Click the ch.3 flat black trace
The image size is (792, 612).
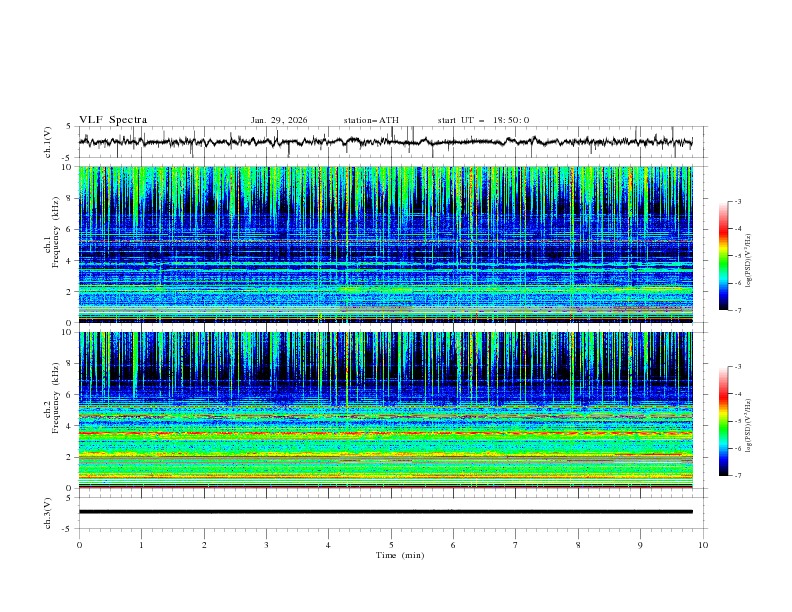pyautogui.click(x=385, y=512)
